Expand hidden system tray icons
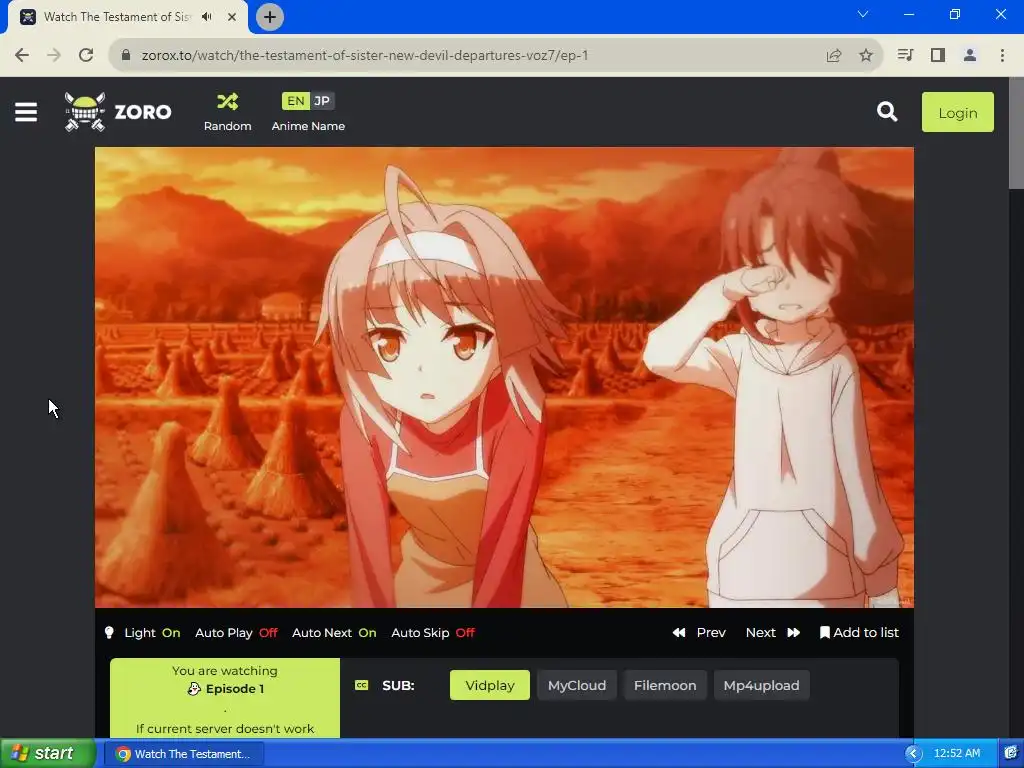Screen dimensions: 1024x768 (x=913, y=754)
